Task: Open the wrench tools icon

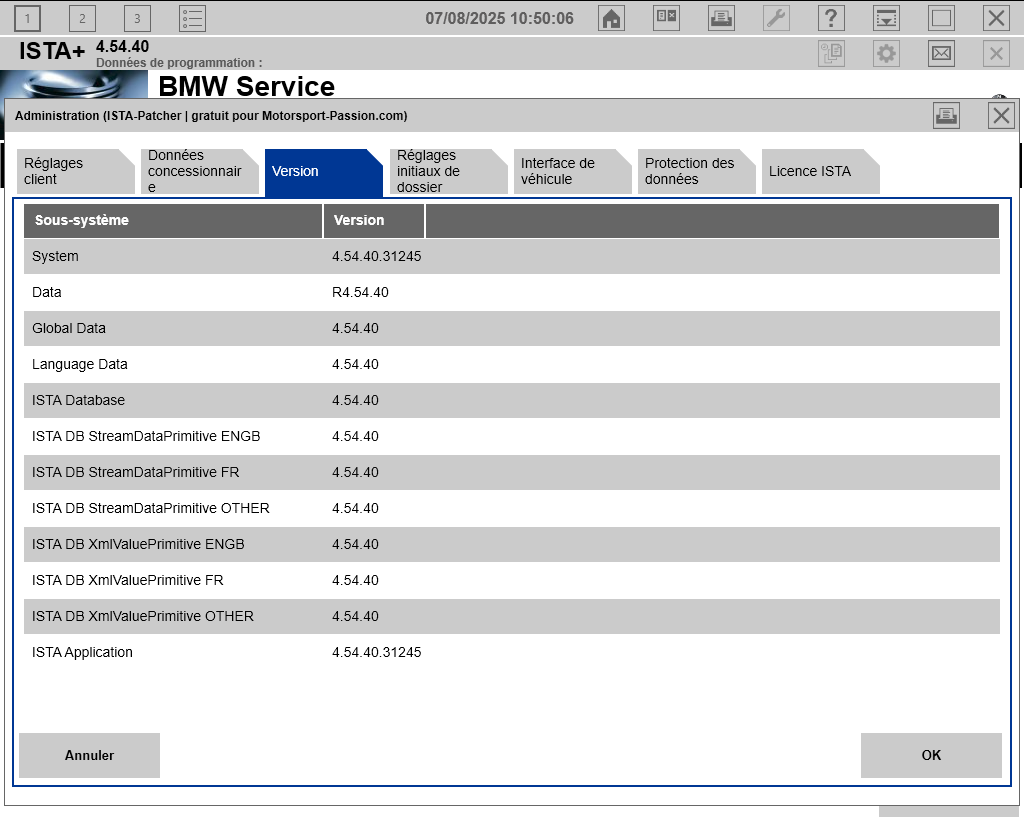Action: point(776,18)
